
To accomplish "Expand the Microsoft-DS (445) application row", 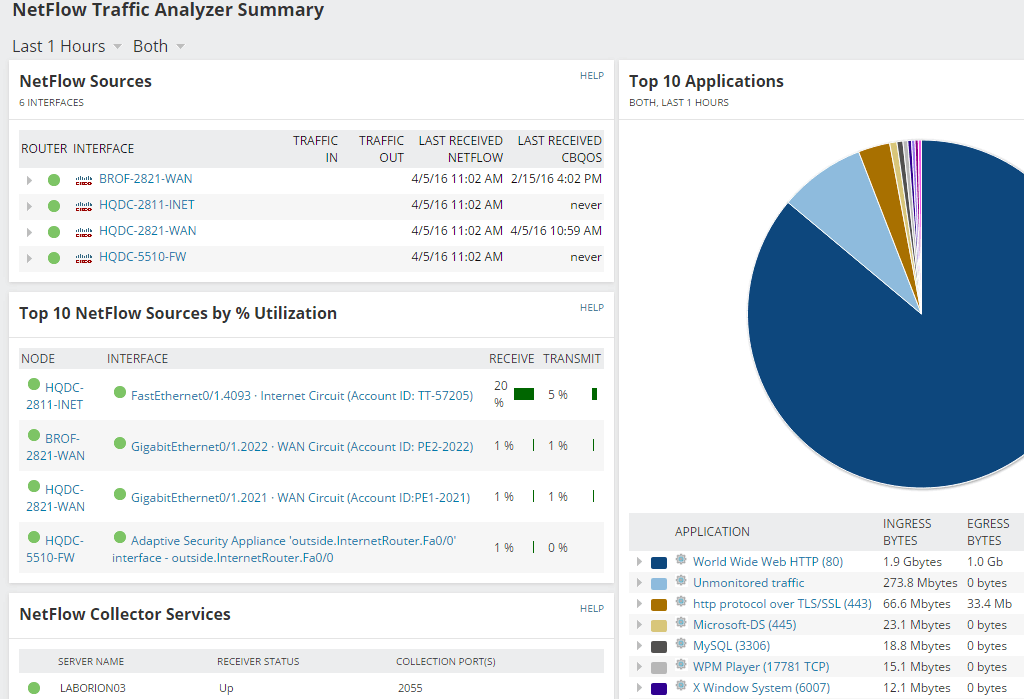I will pyautogui.click(x=640, y=624).
